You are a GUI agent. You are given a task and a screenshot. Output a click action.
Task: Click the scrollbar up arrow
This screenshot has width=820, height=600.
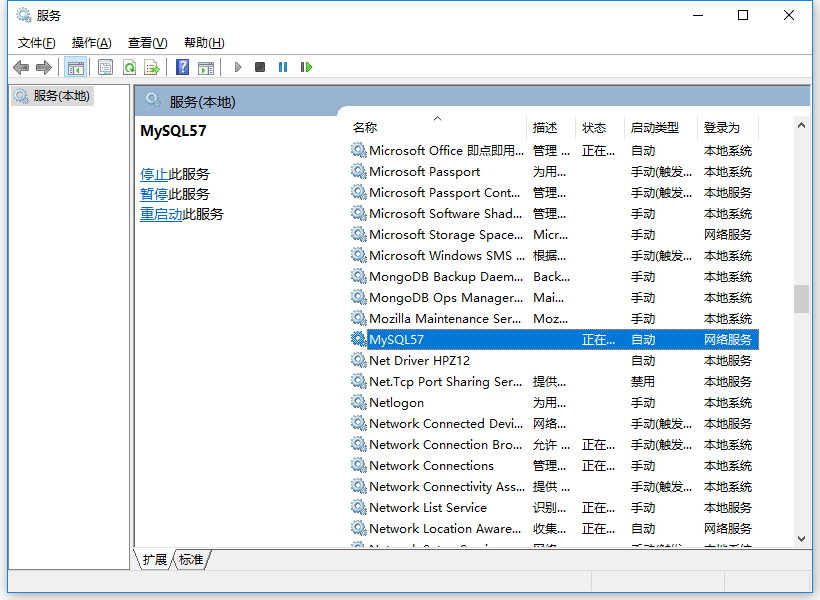801,125
